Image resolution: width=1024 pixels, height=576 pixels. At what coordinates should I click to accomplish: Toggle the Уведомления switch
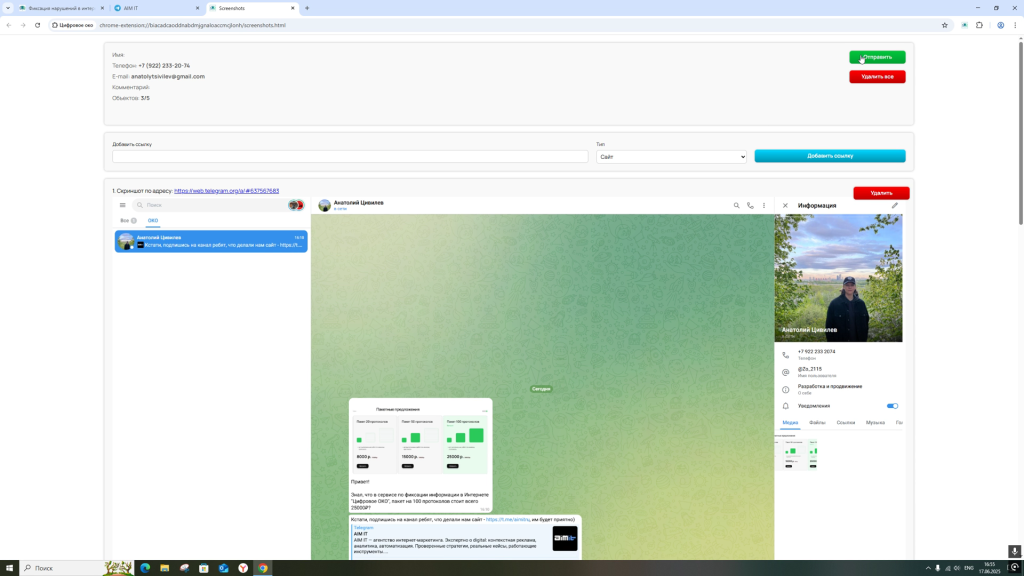[892, 406]
